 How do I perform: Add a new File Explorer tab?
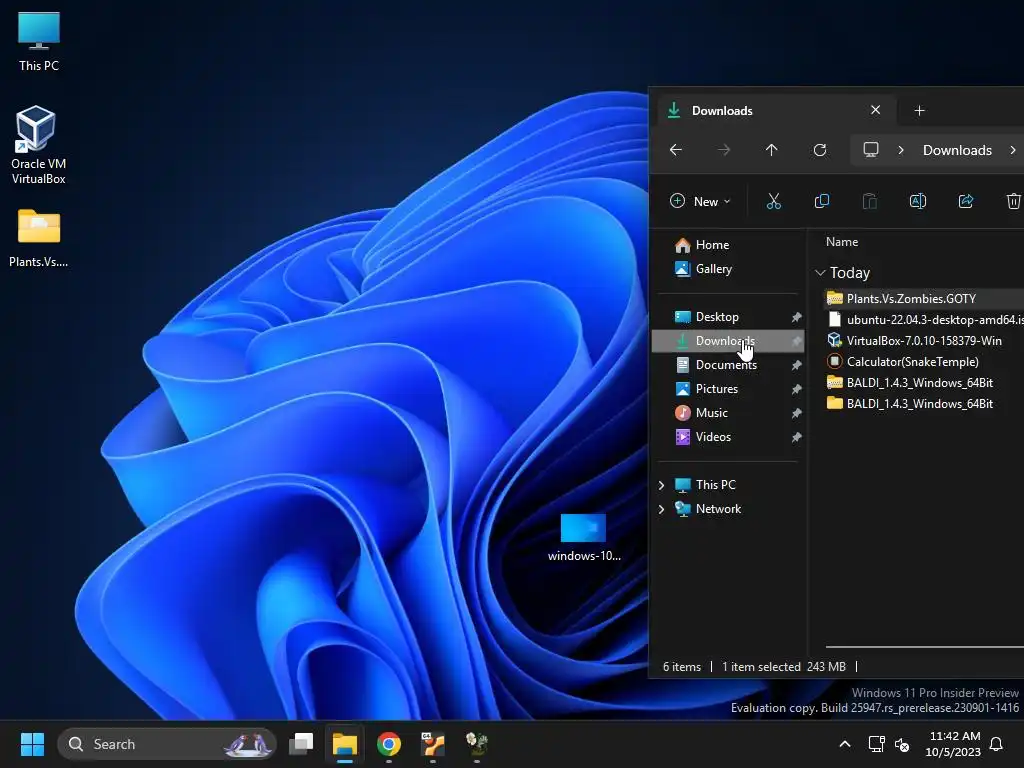coord(919,110)
